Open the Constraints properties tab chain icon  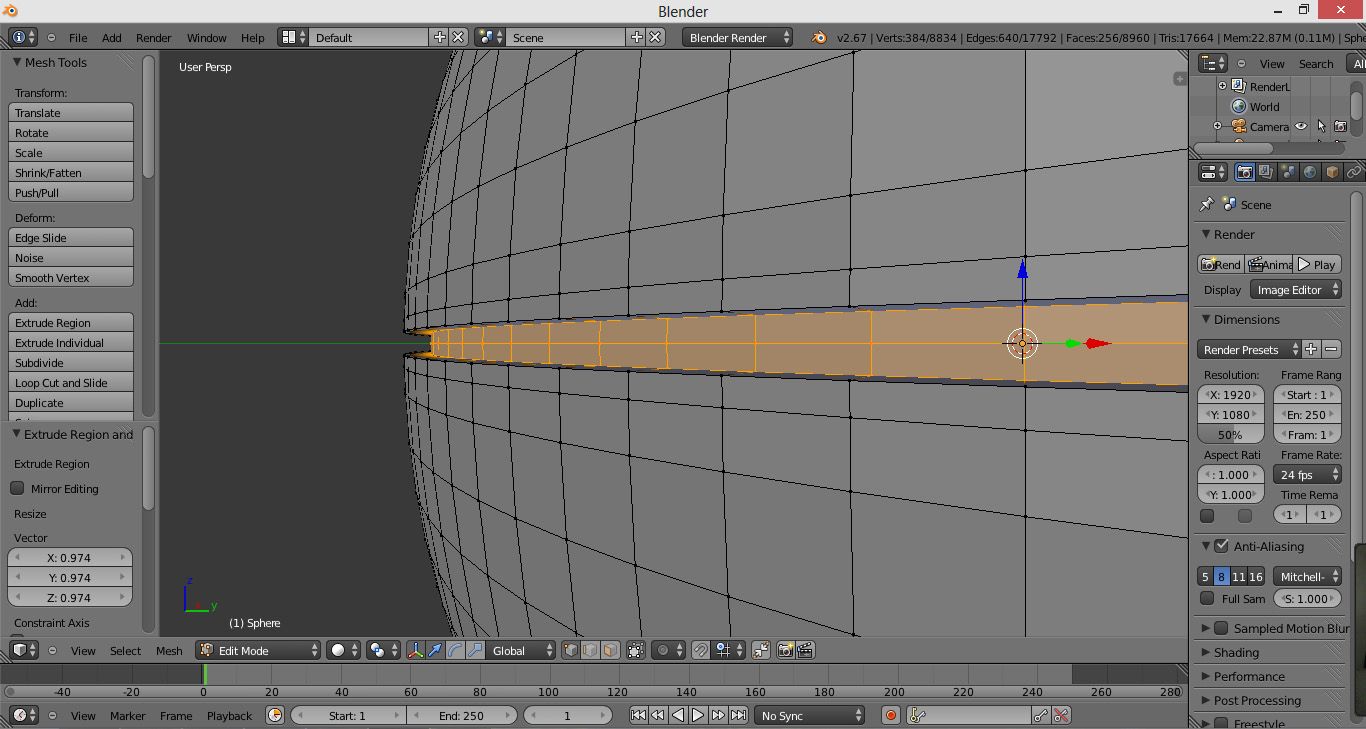tap(1354, 172)
